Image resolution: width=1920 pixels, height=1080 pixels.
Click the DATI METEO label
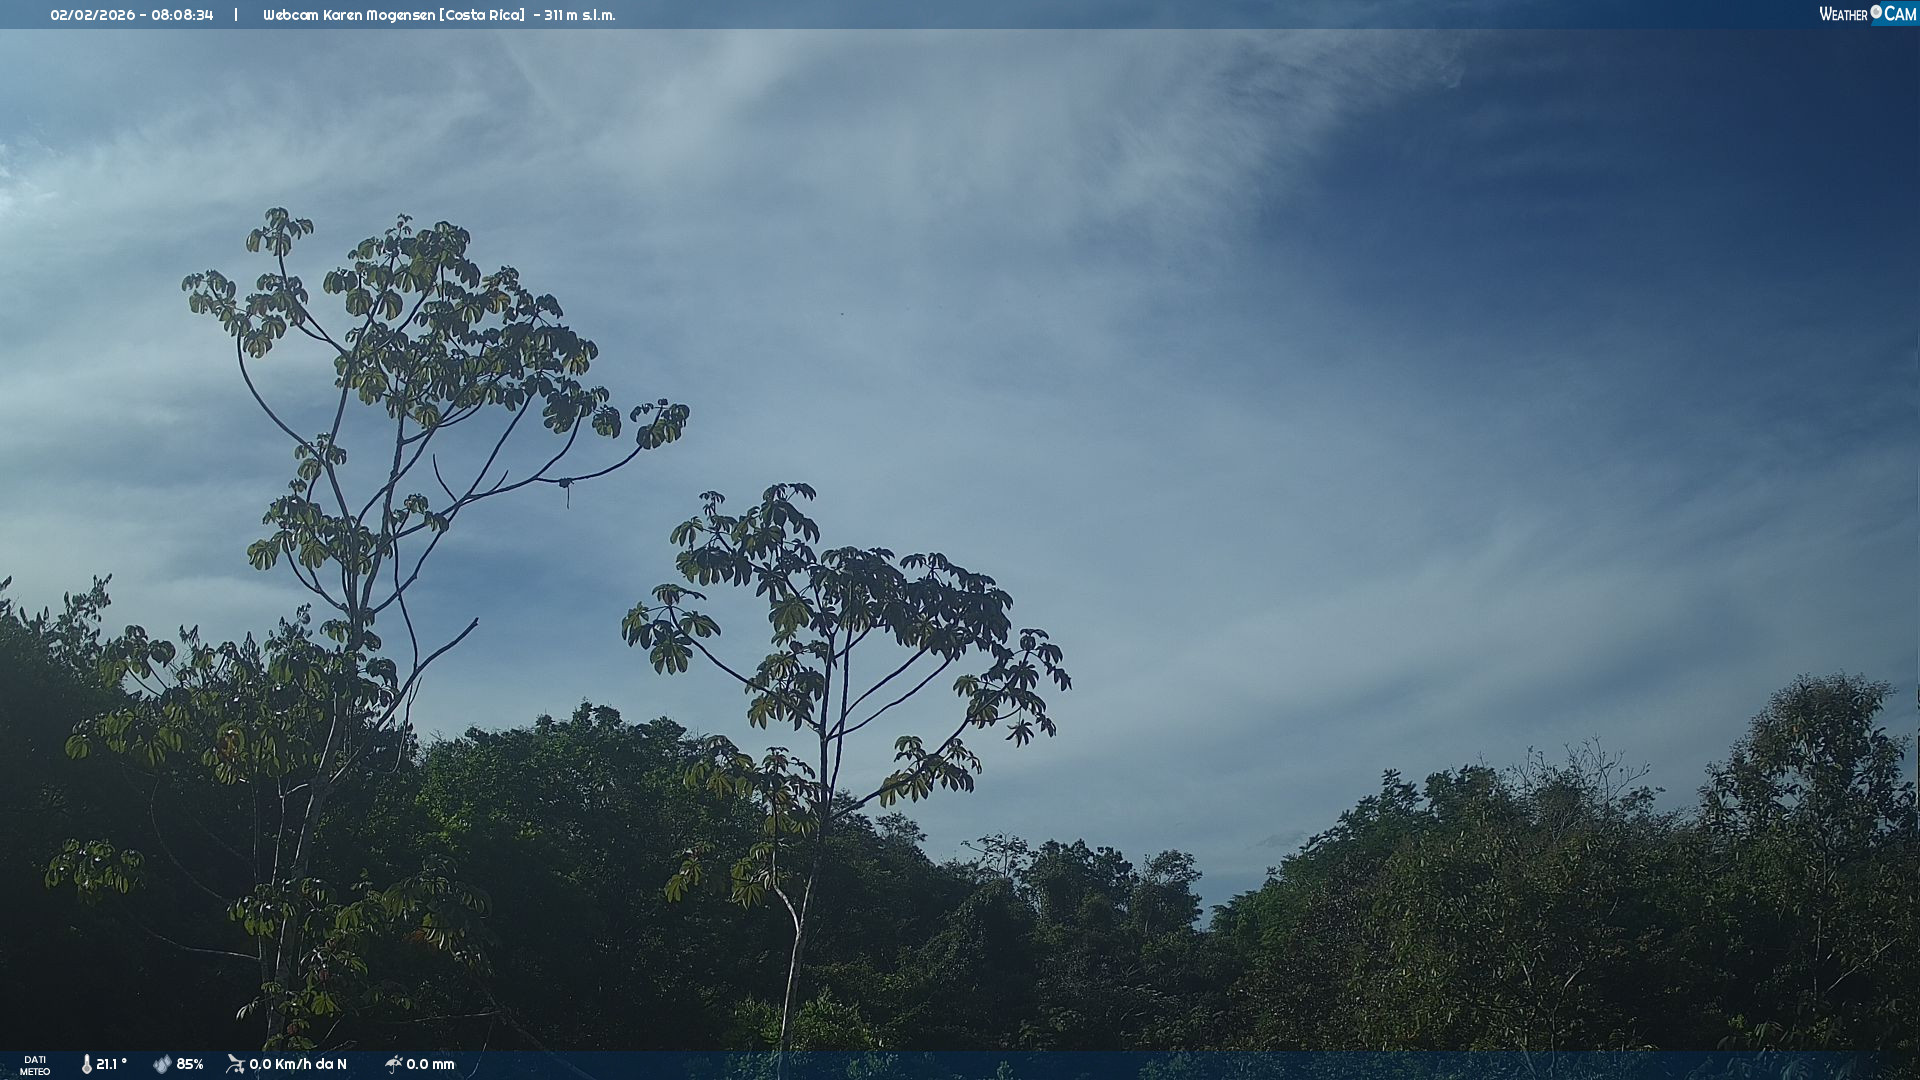(35, 1065)
